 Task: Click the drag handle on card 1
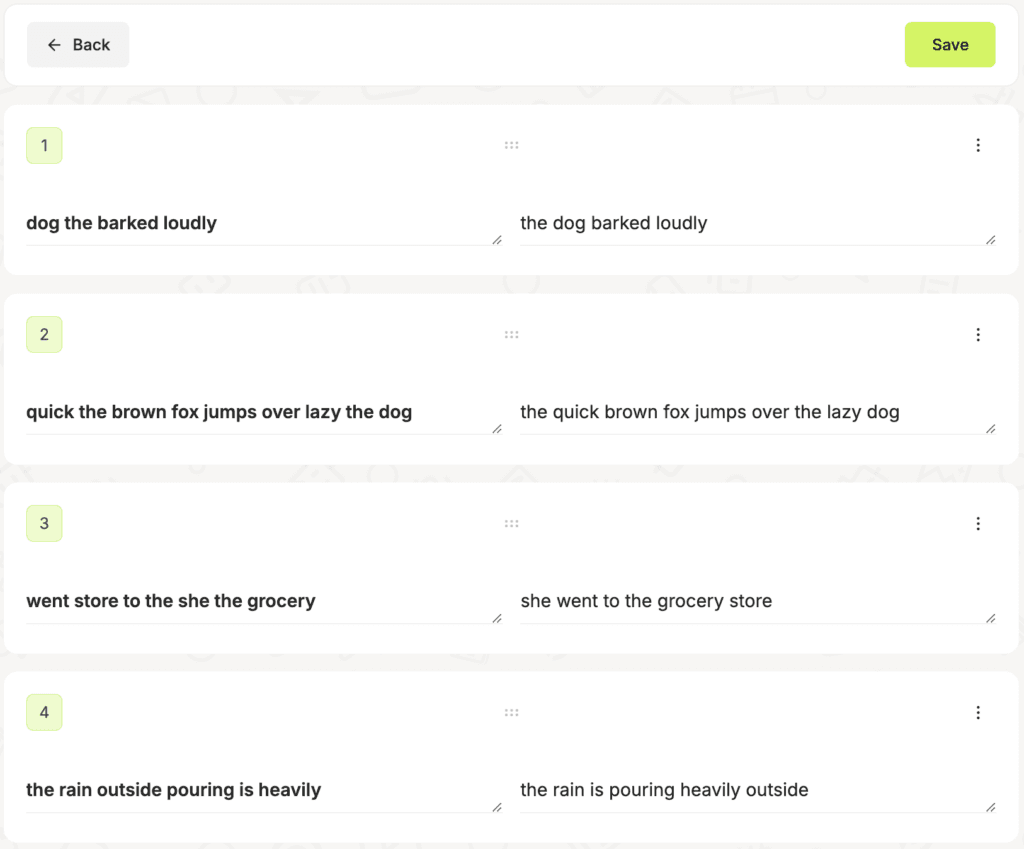511,145
